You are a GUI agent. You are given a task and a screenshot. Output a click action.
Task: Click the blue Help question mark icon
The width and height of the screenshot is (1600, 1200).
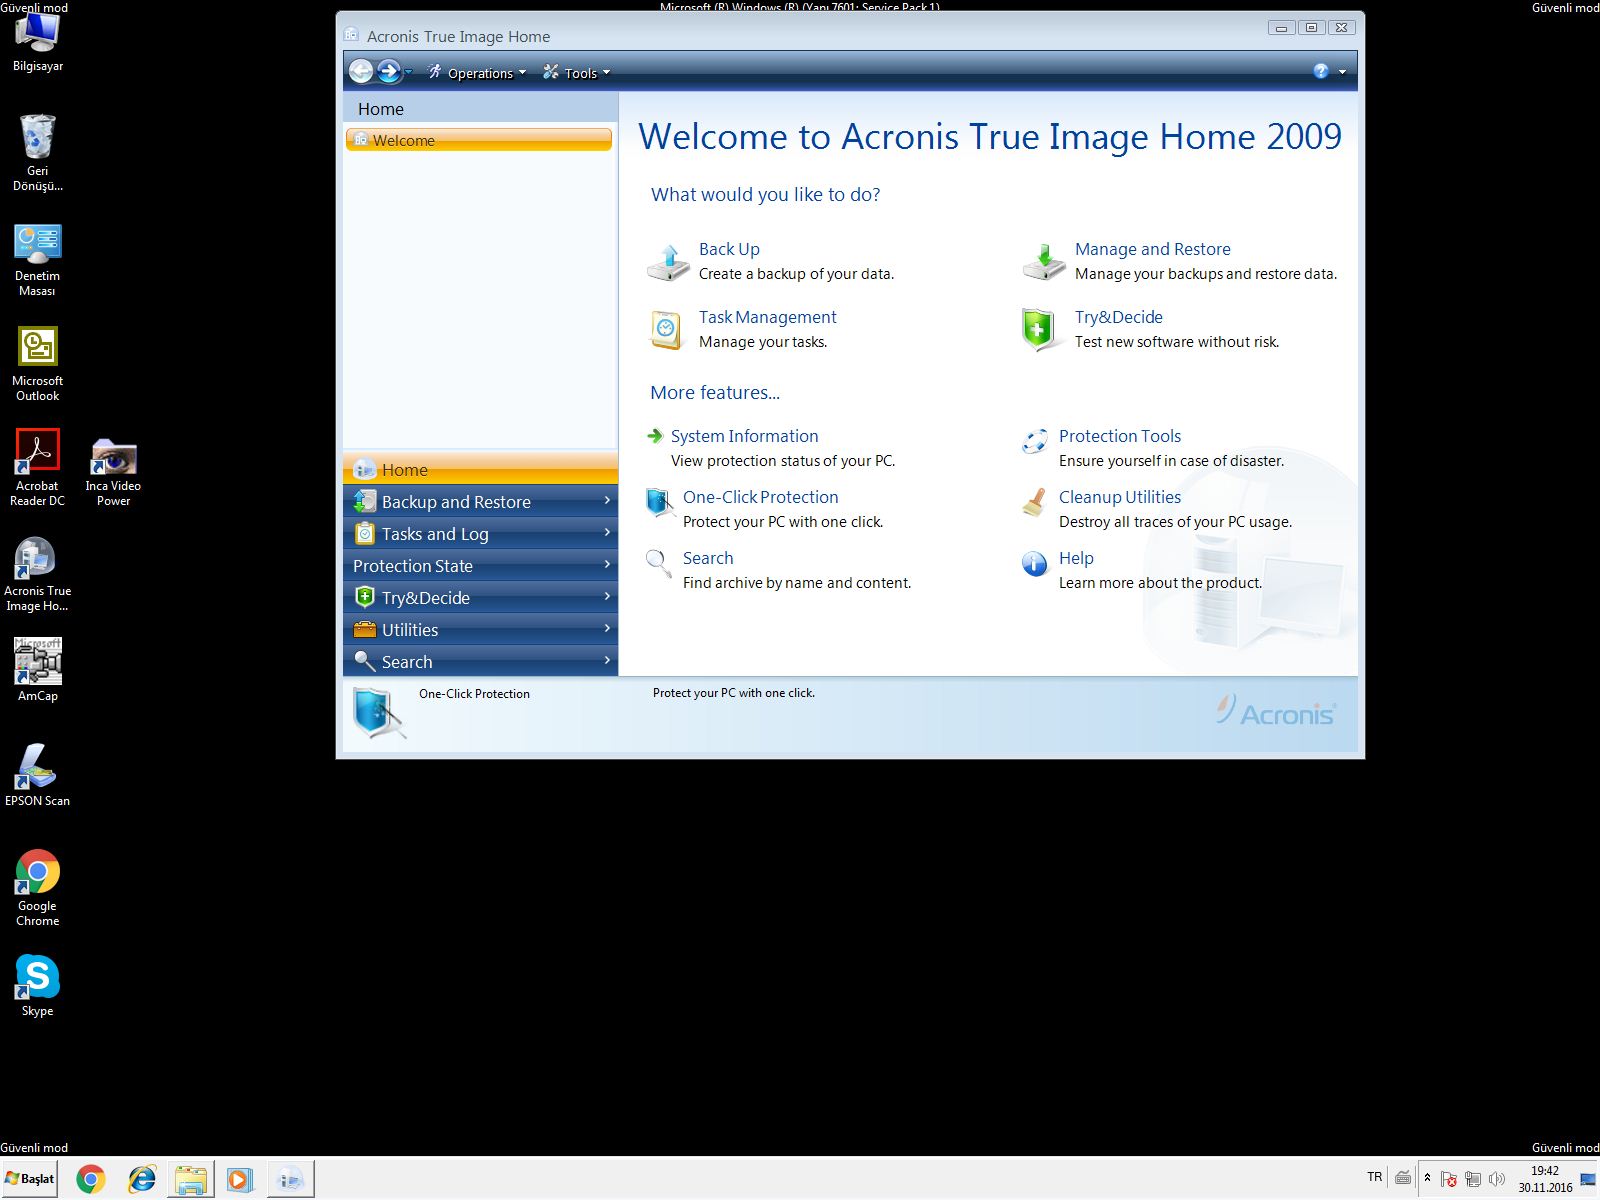point(1321,71)
